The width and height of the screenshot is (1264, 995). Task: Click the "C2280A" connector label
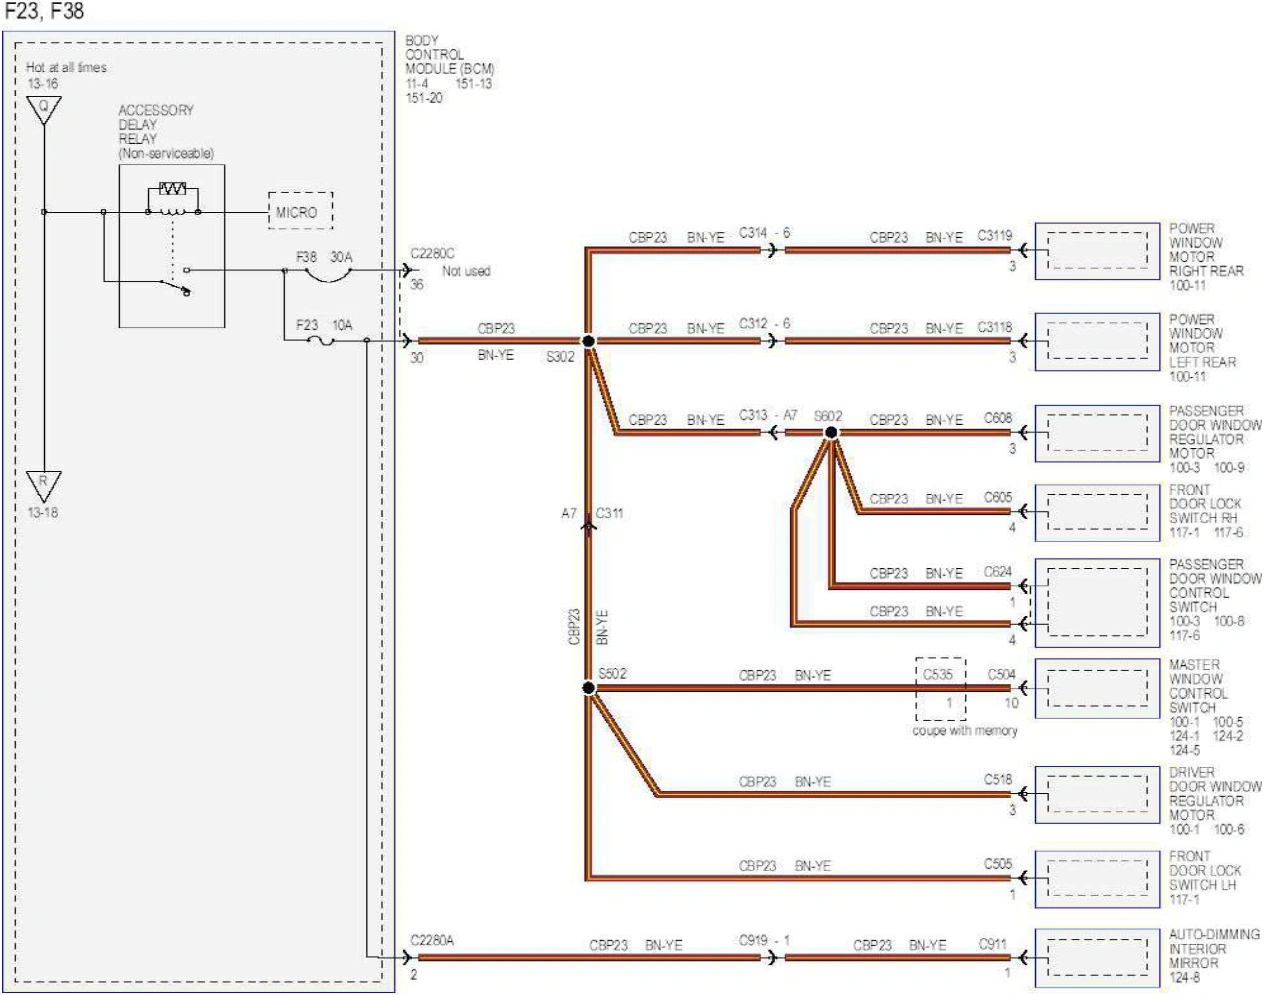(x=432, y=941)
